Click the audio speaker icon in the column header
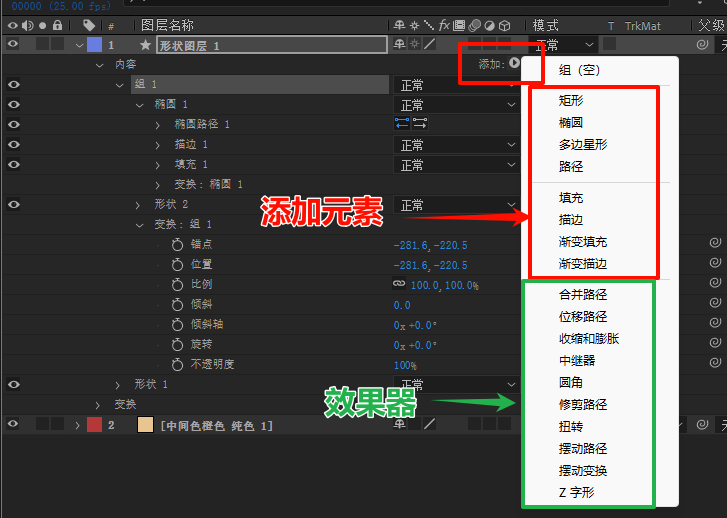This screenshot has width=727, height=518. point(28,26)
